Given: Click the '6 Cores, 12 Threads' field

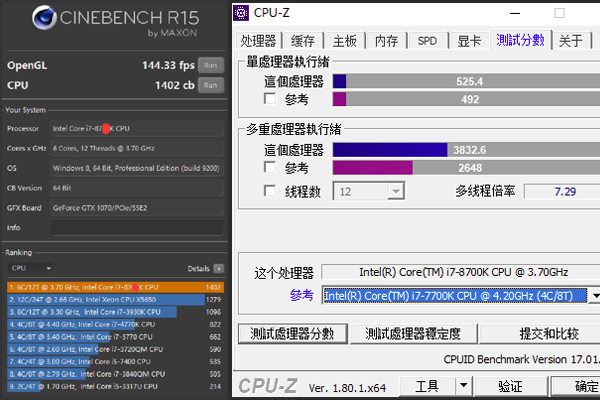Looking at the screenshot, I should click(137, 148).
